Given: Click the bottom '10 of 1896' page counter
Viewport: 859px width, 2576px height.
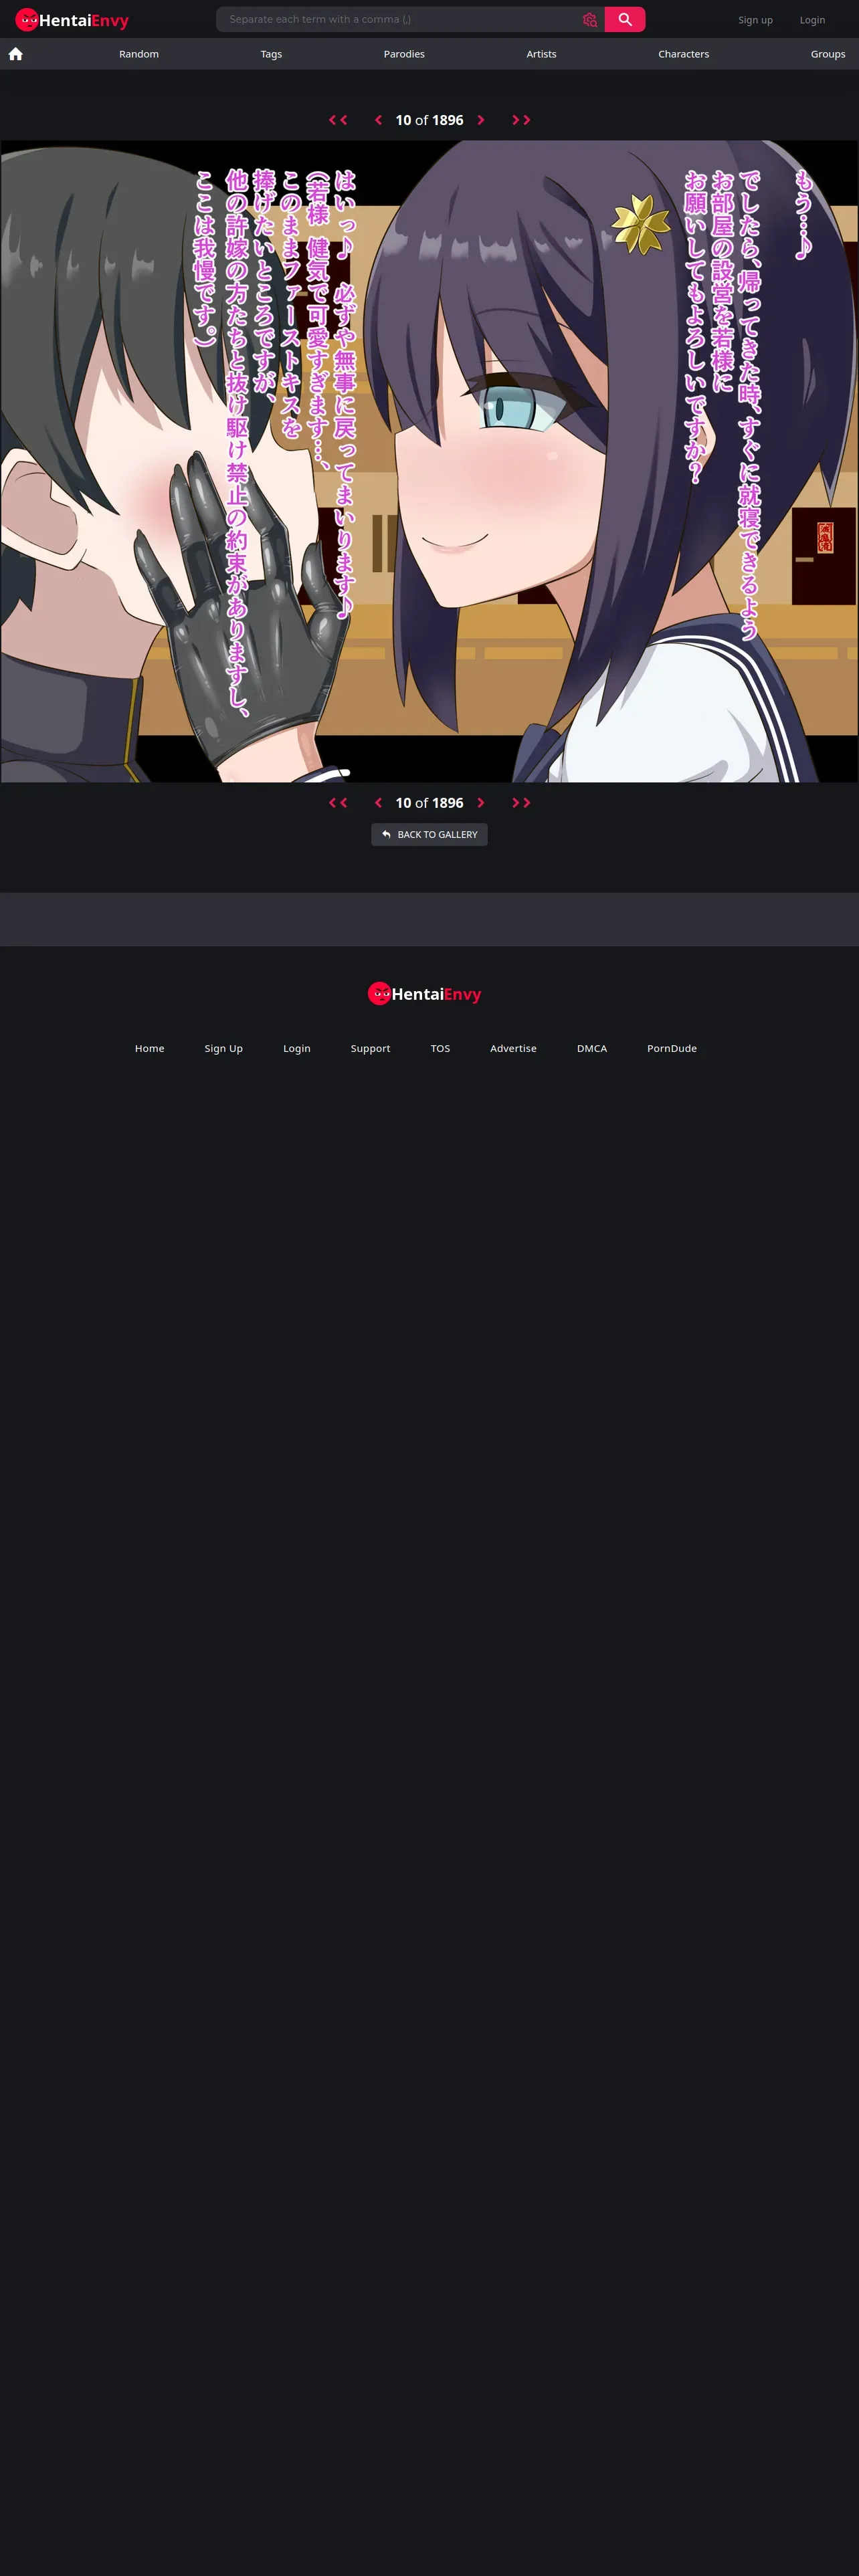Looking at the screenshot, I should pyautogui.click(x=429, y=803).
